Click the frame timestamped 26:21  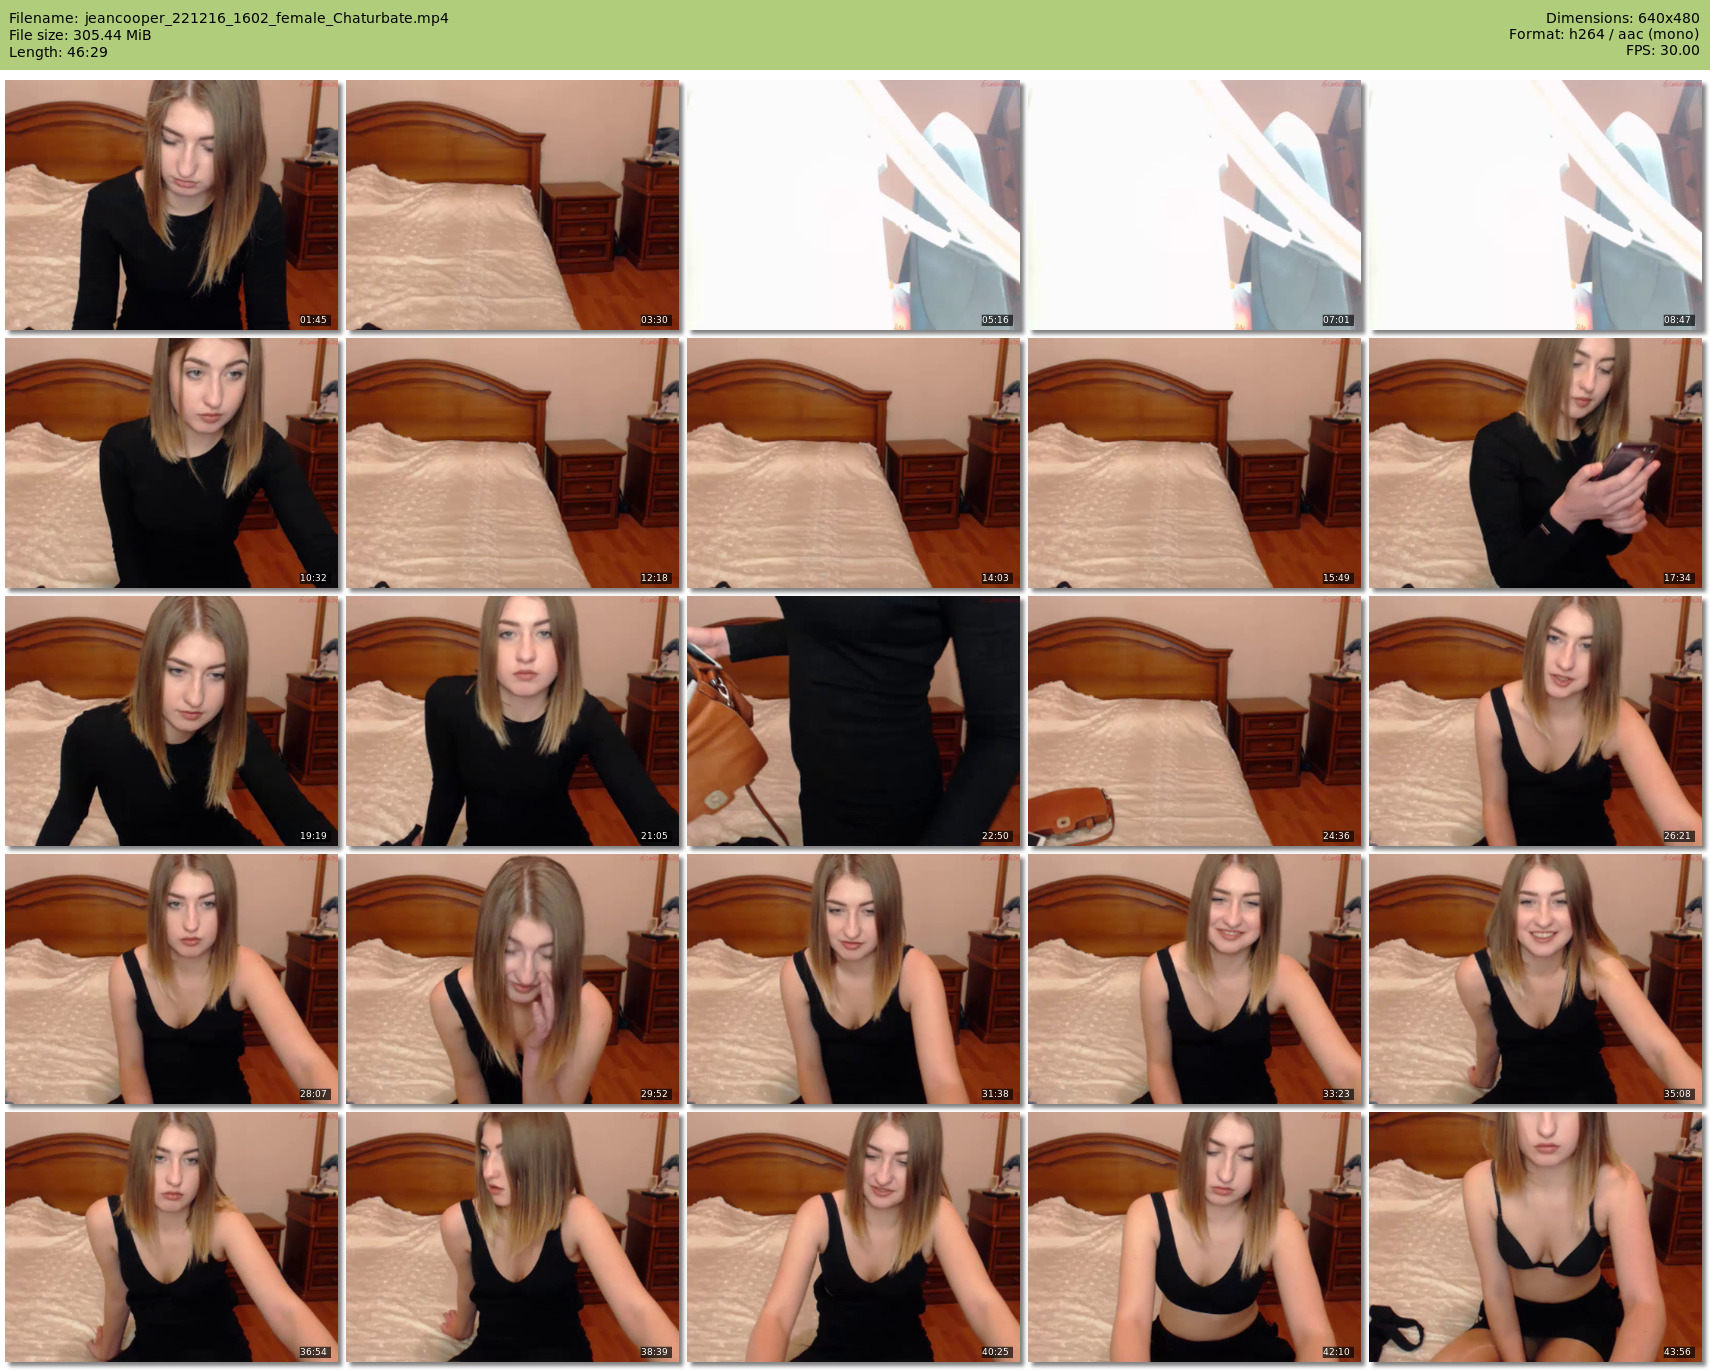coord(1536,721)
